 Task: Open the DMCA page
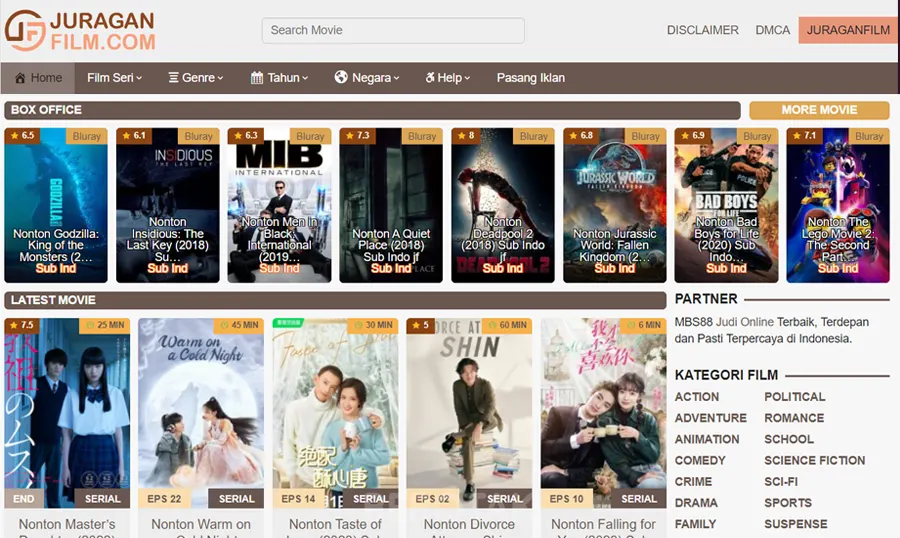[x=773, y=30]
